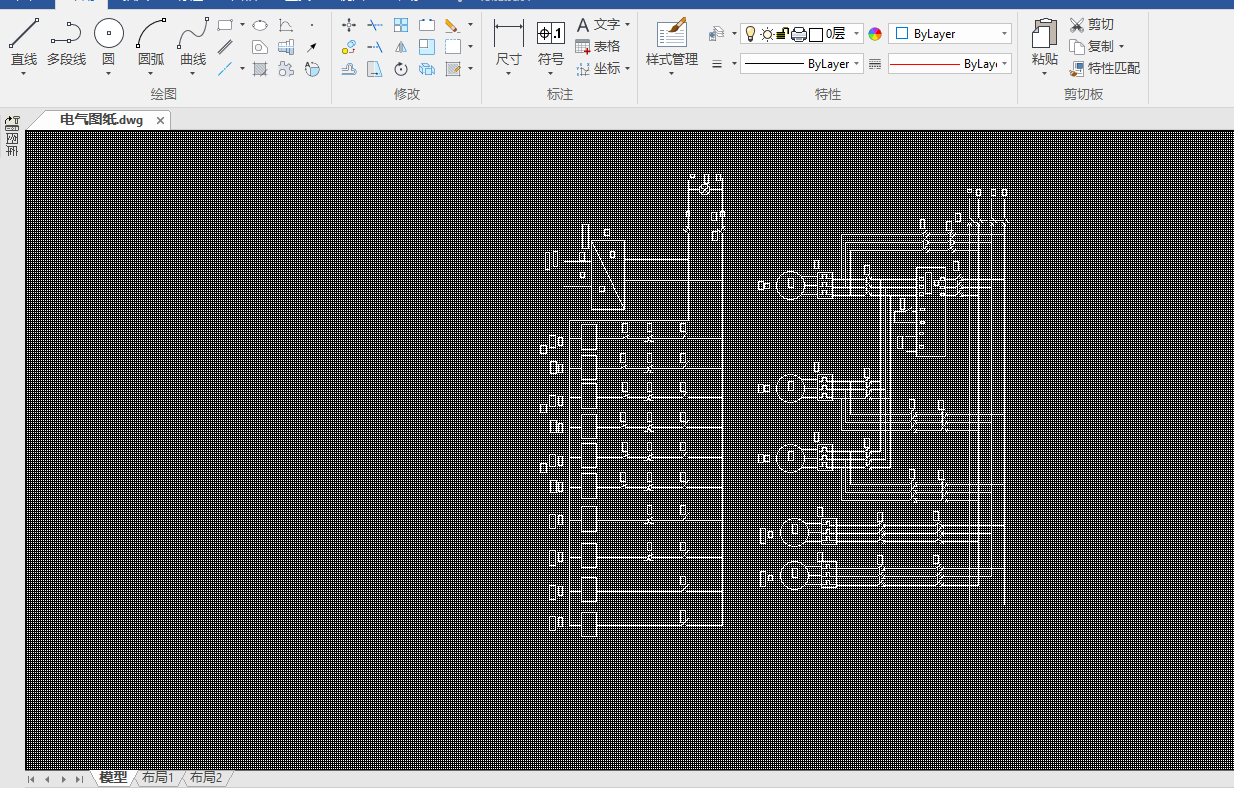This screenshot has height=788, width=1234.
Task: Click the 样式管理 style manager button
Action: click(671, 42)
